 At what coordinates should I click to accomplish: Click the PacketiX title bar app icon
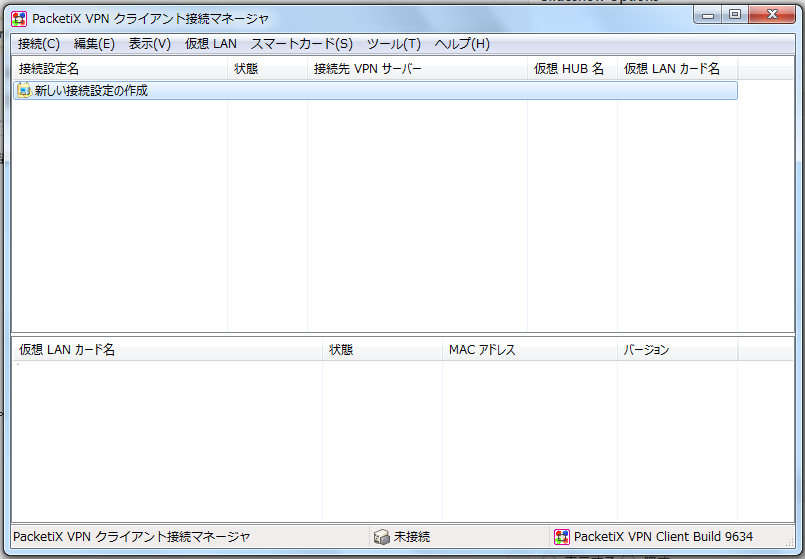(19, 19)
